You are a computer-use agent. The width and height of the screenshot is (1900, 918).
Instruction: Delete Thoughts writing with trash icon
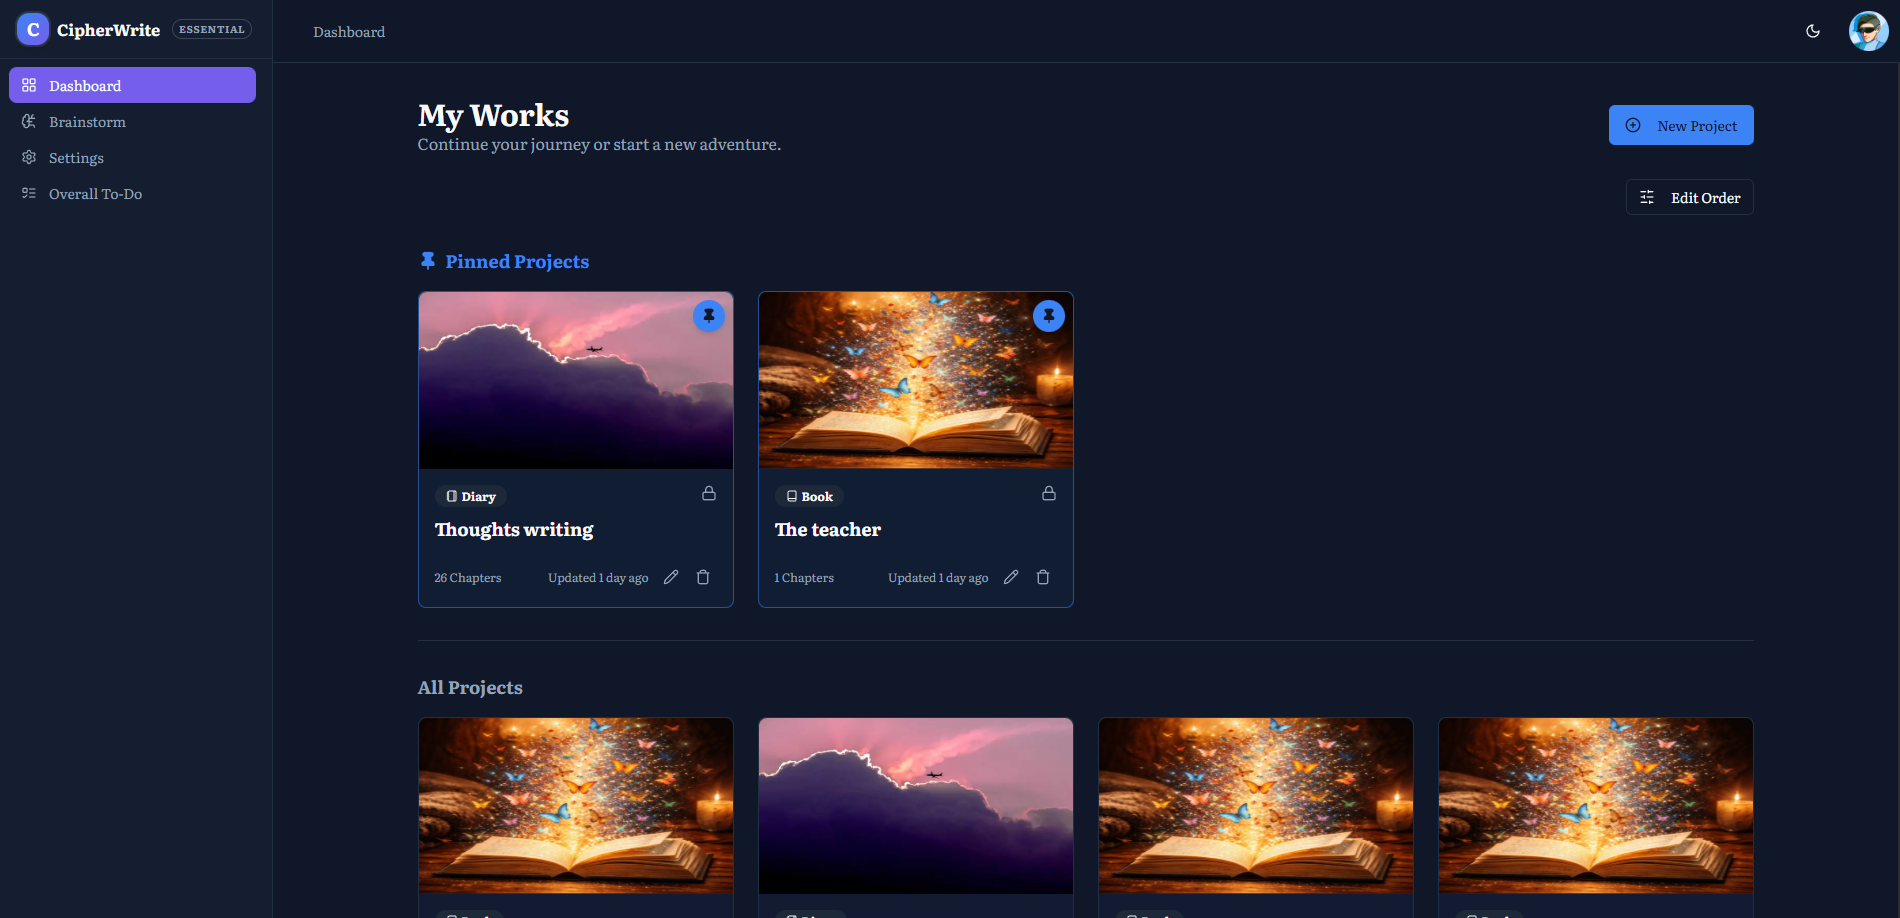coord(703,577)
